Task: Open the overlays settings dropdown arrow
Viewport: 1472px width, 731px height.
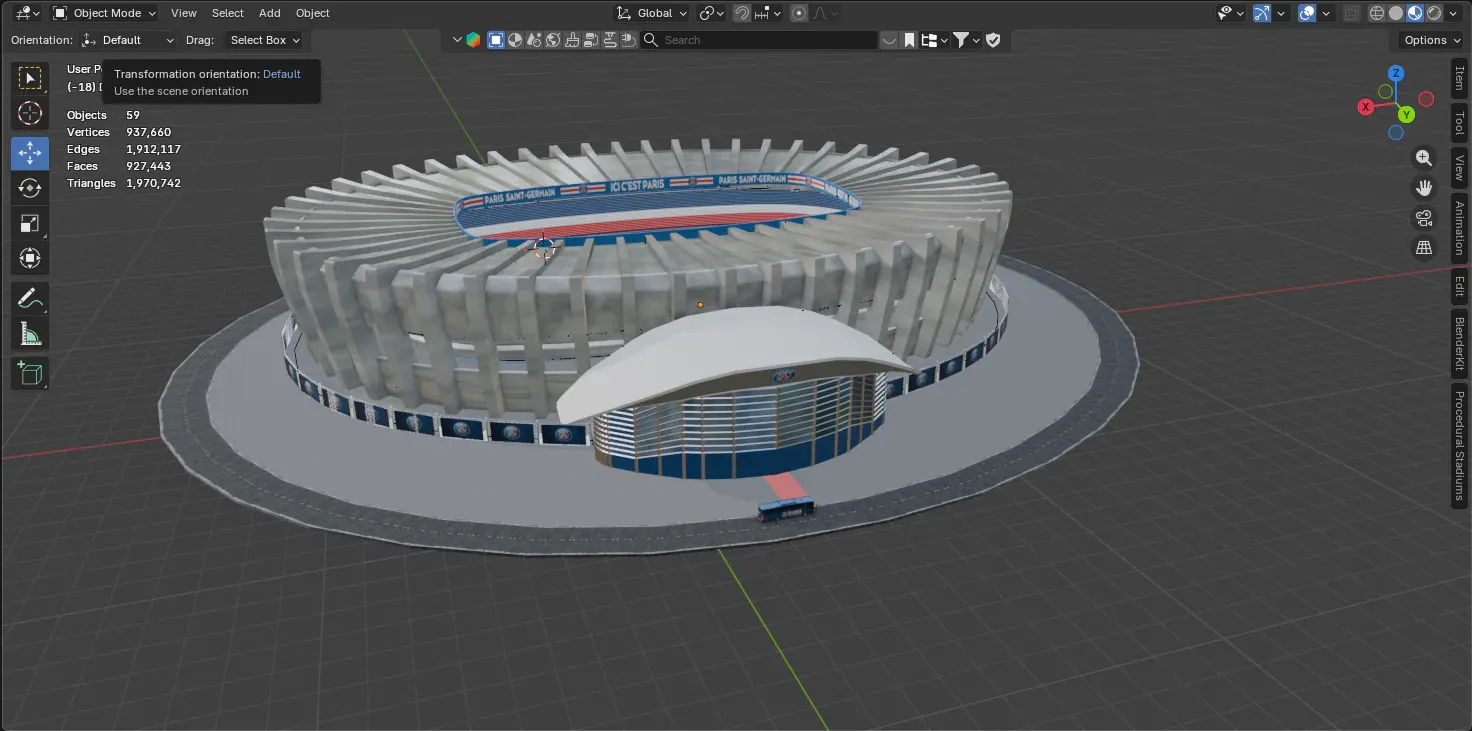Action: point(1326,13)
